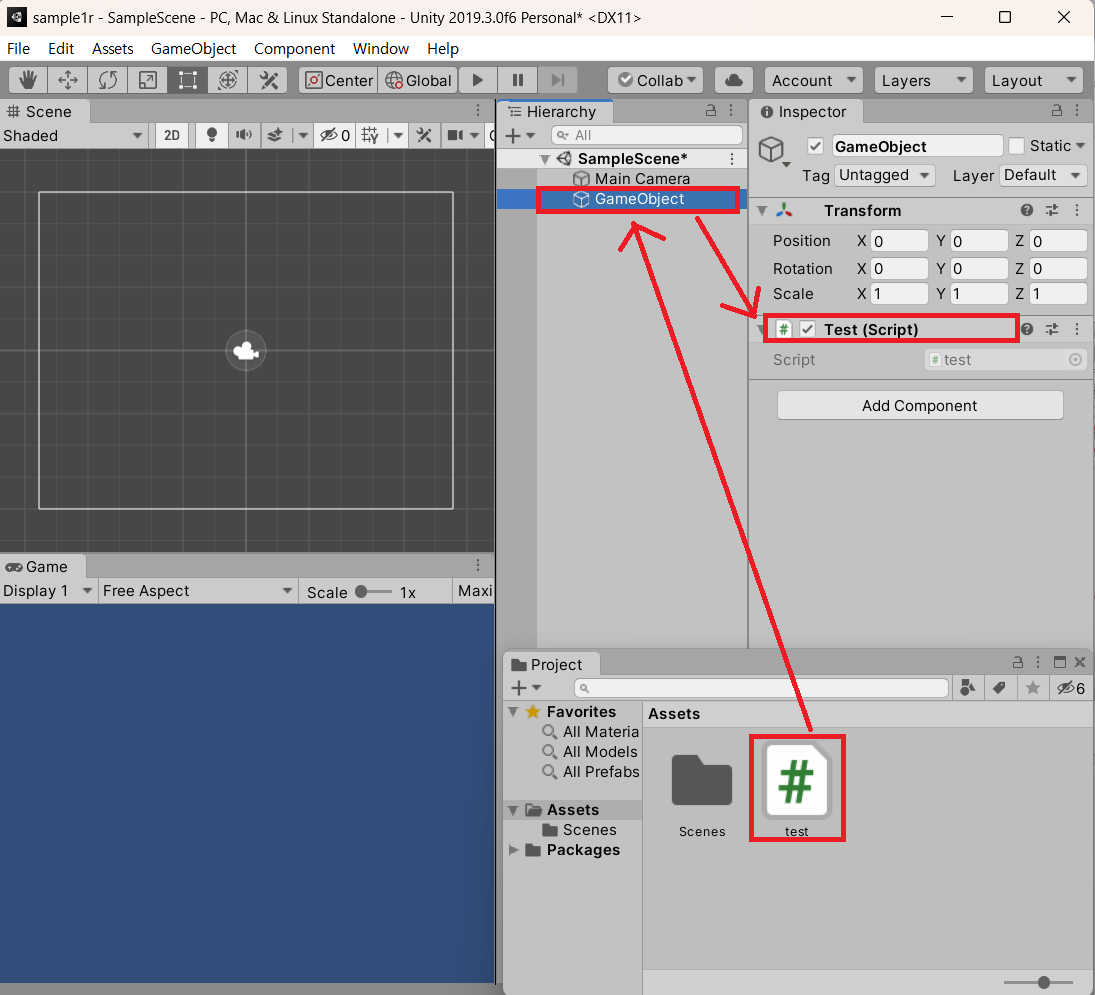
Task: Select the Rotate tool
Action: click(108, 80)
